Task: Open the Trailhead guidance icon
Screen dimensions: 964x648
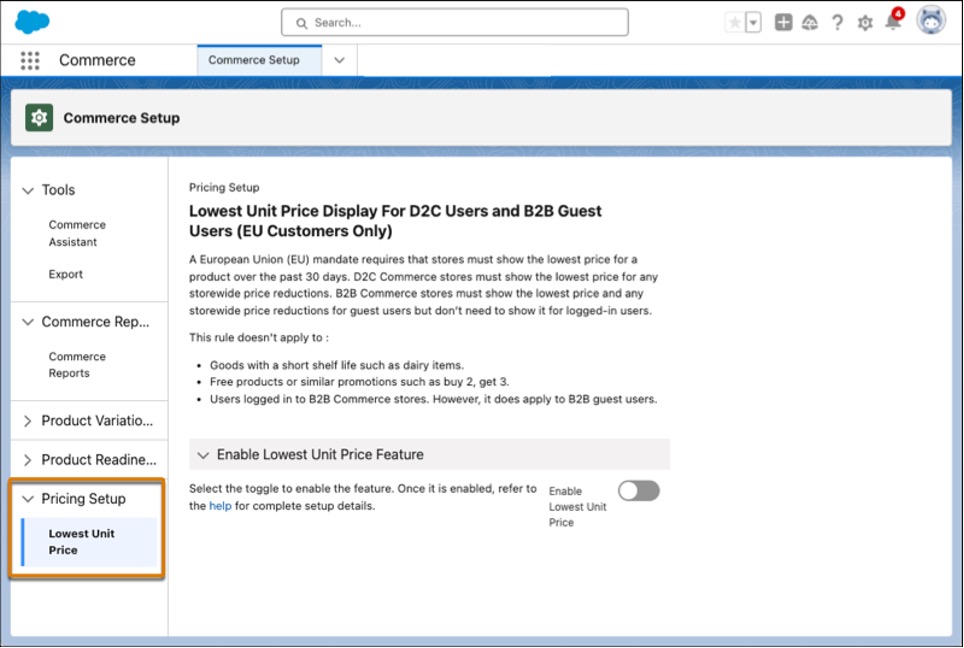Action: (810, 23)
